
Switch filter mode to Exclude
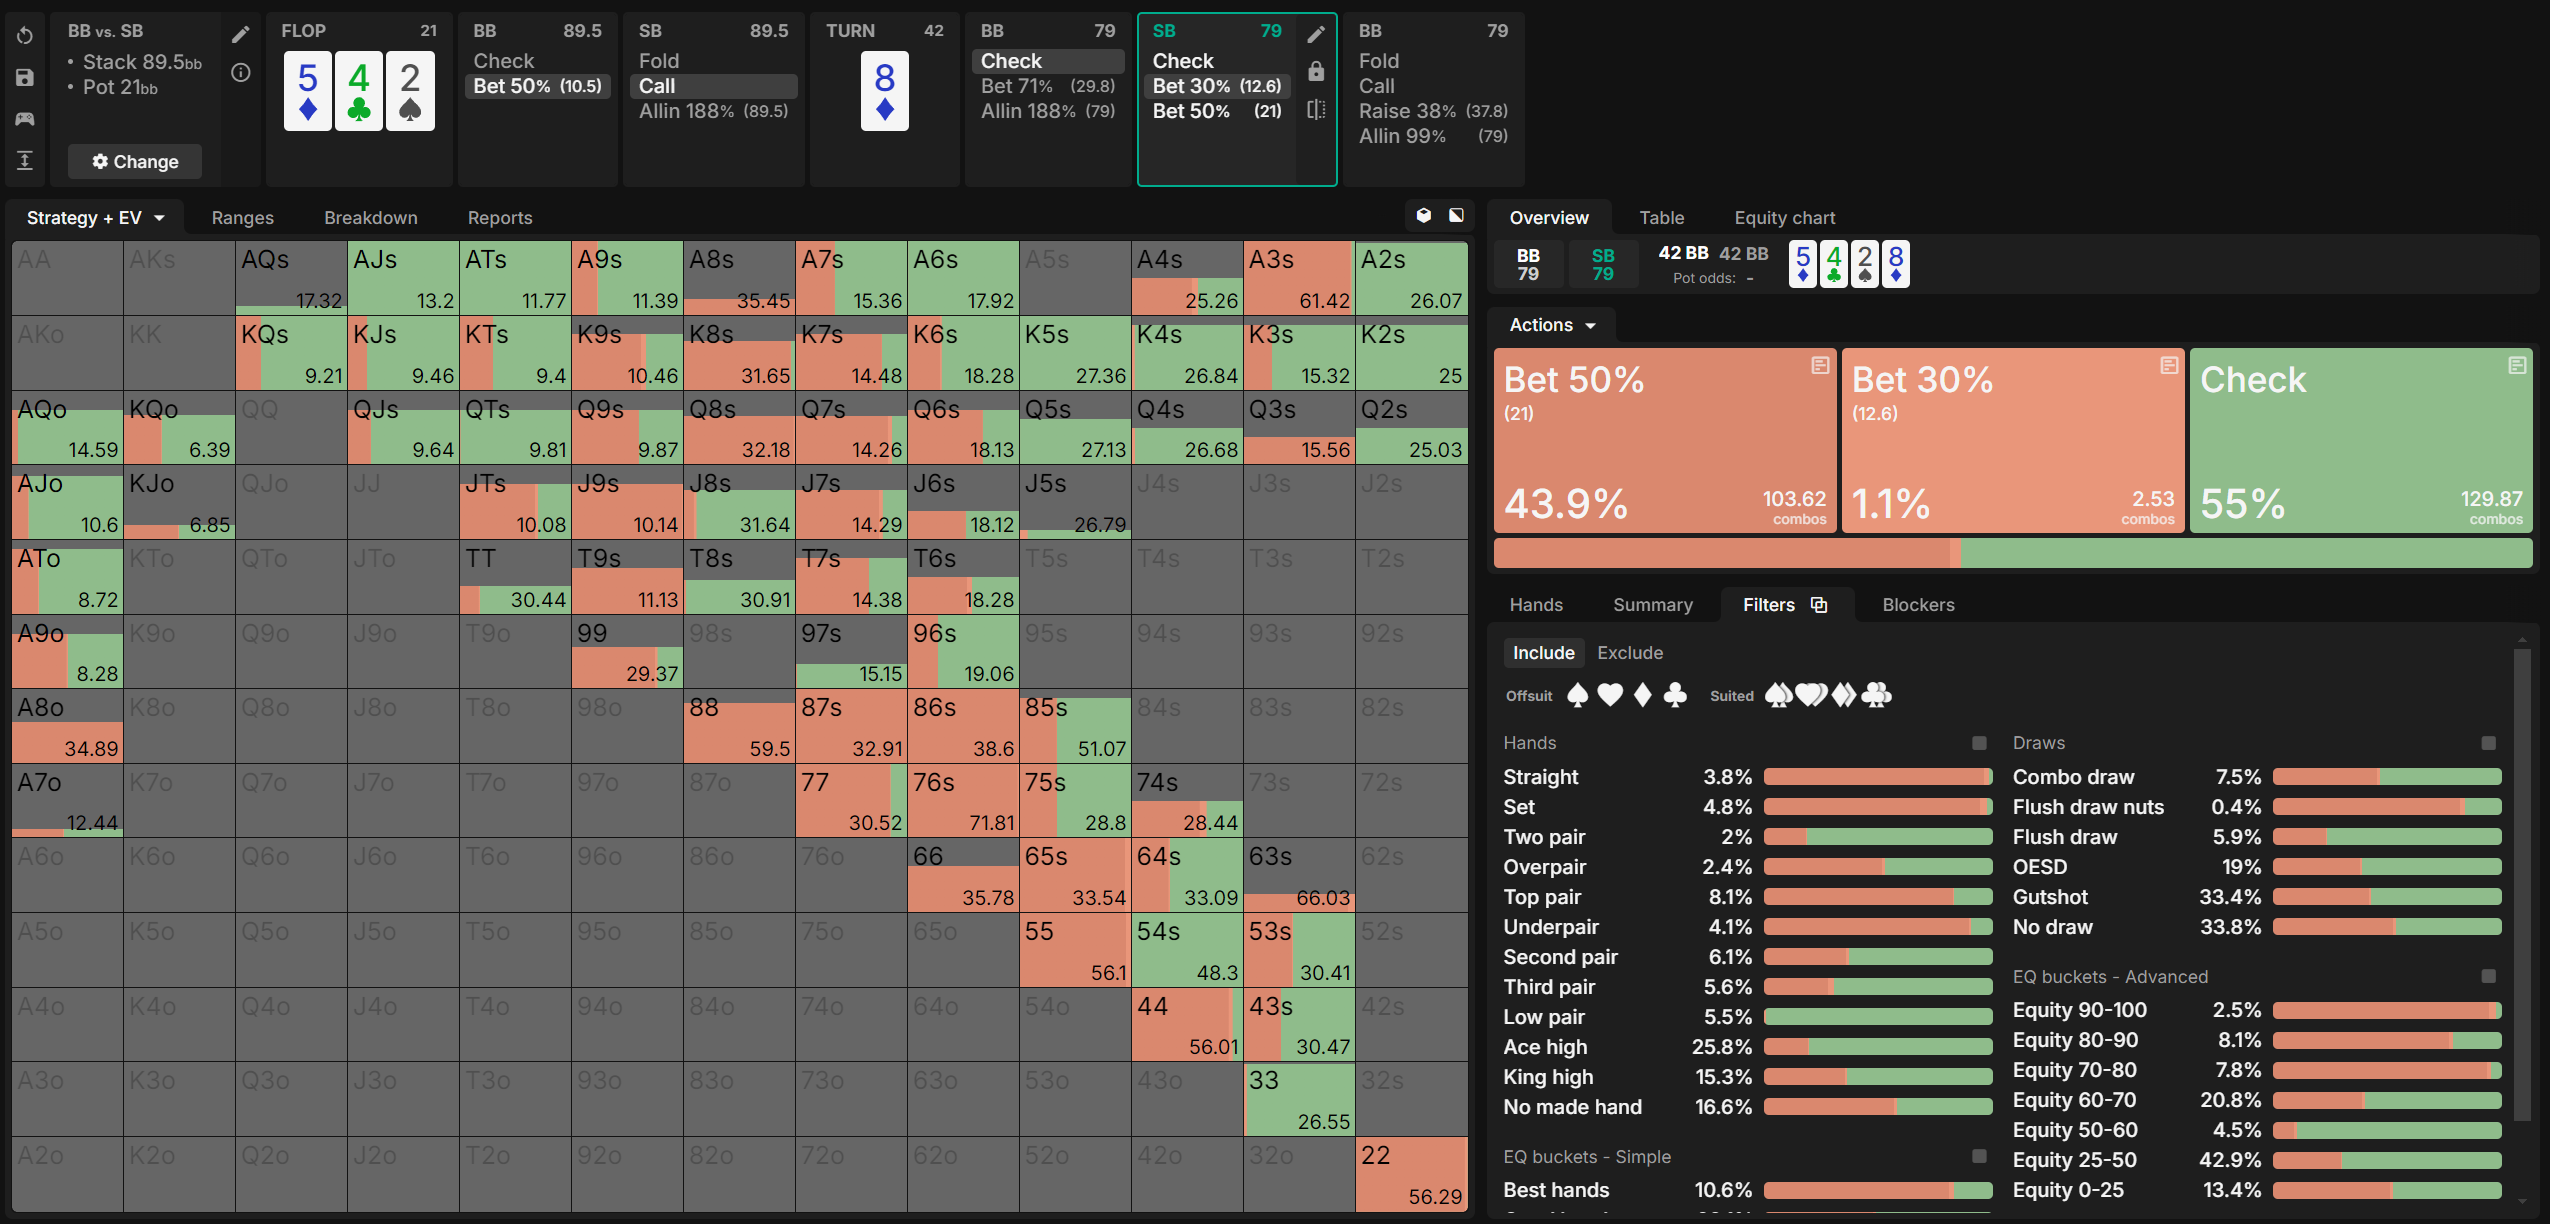pyautogui.click(x=1629, y=653)
